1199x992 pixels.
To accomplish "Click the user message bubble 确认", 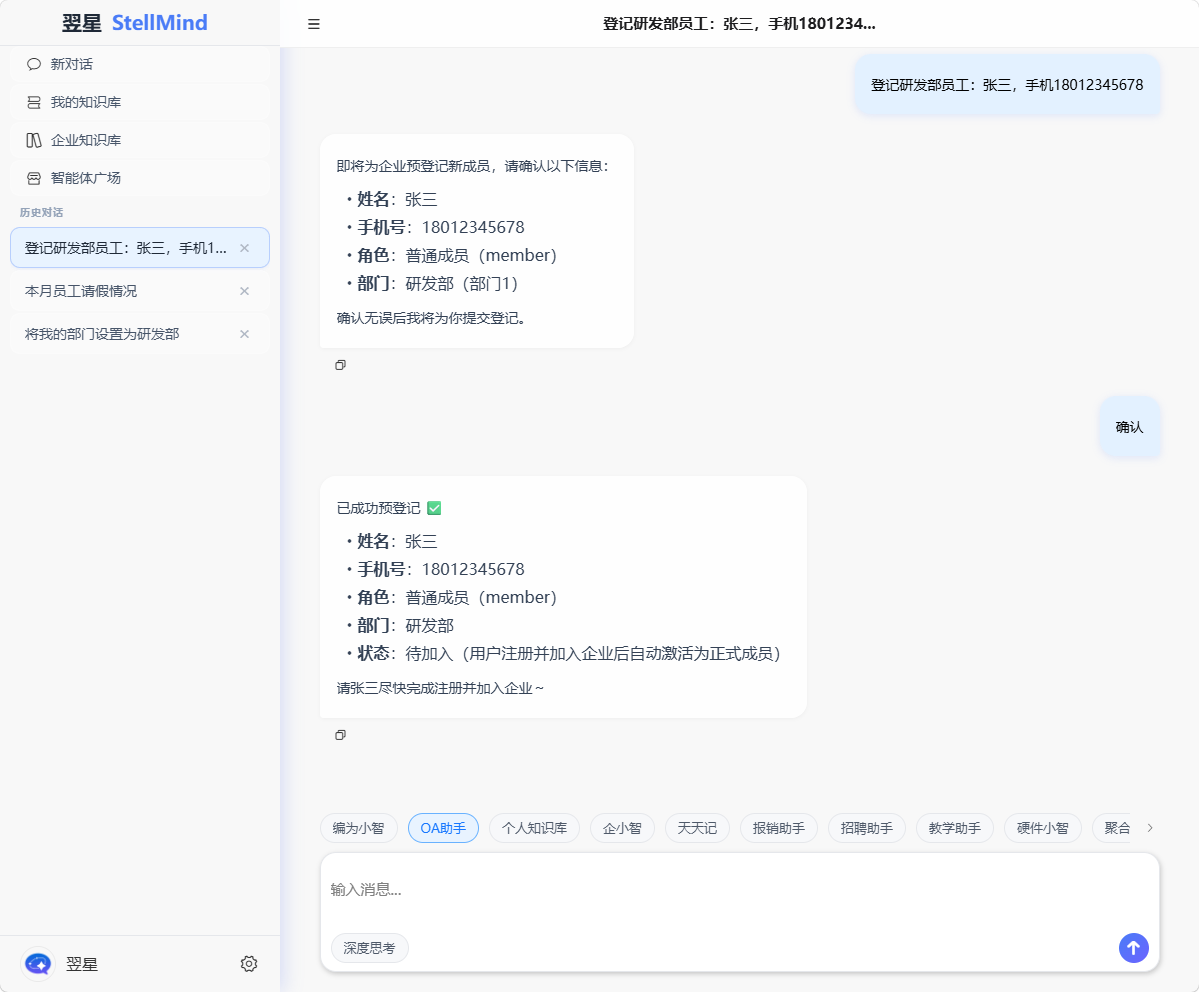I will (1129, 428).
